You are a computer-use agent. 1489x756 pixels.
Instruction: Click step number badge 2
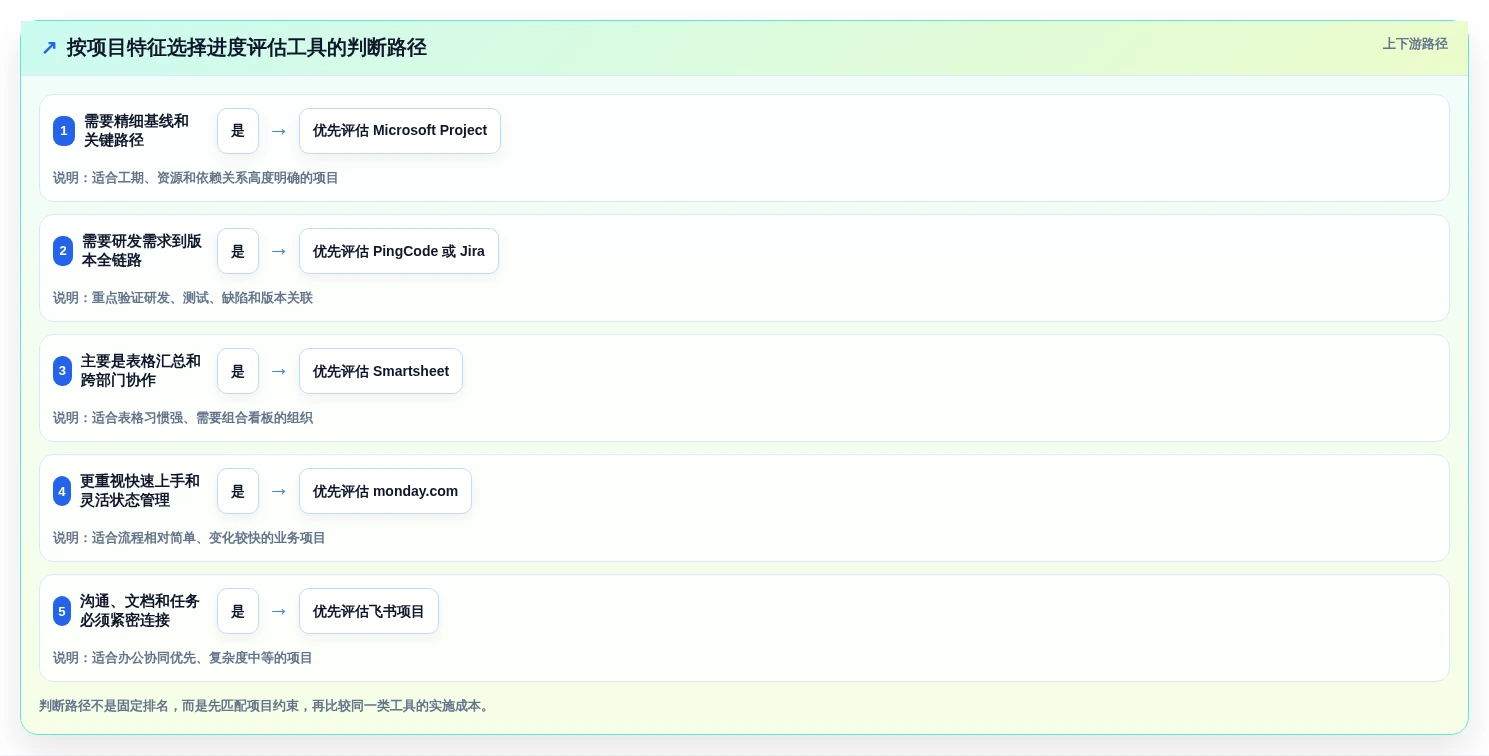[x=63, y=251]
